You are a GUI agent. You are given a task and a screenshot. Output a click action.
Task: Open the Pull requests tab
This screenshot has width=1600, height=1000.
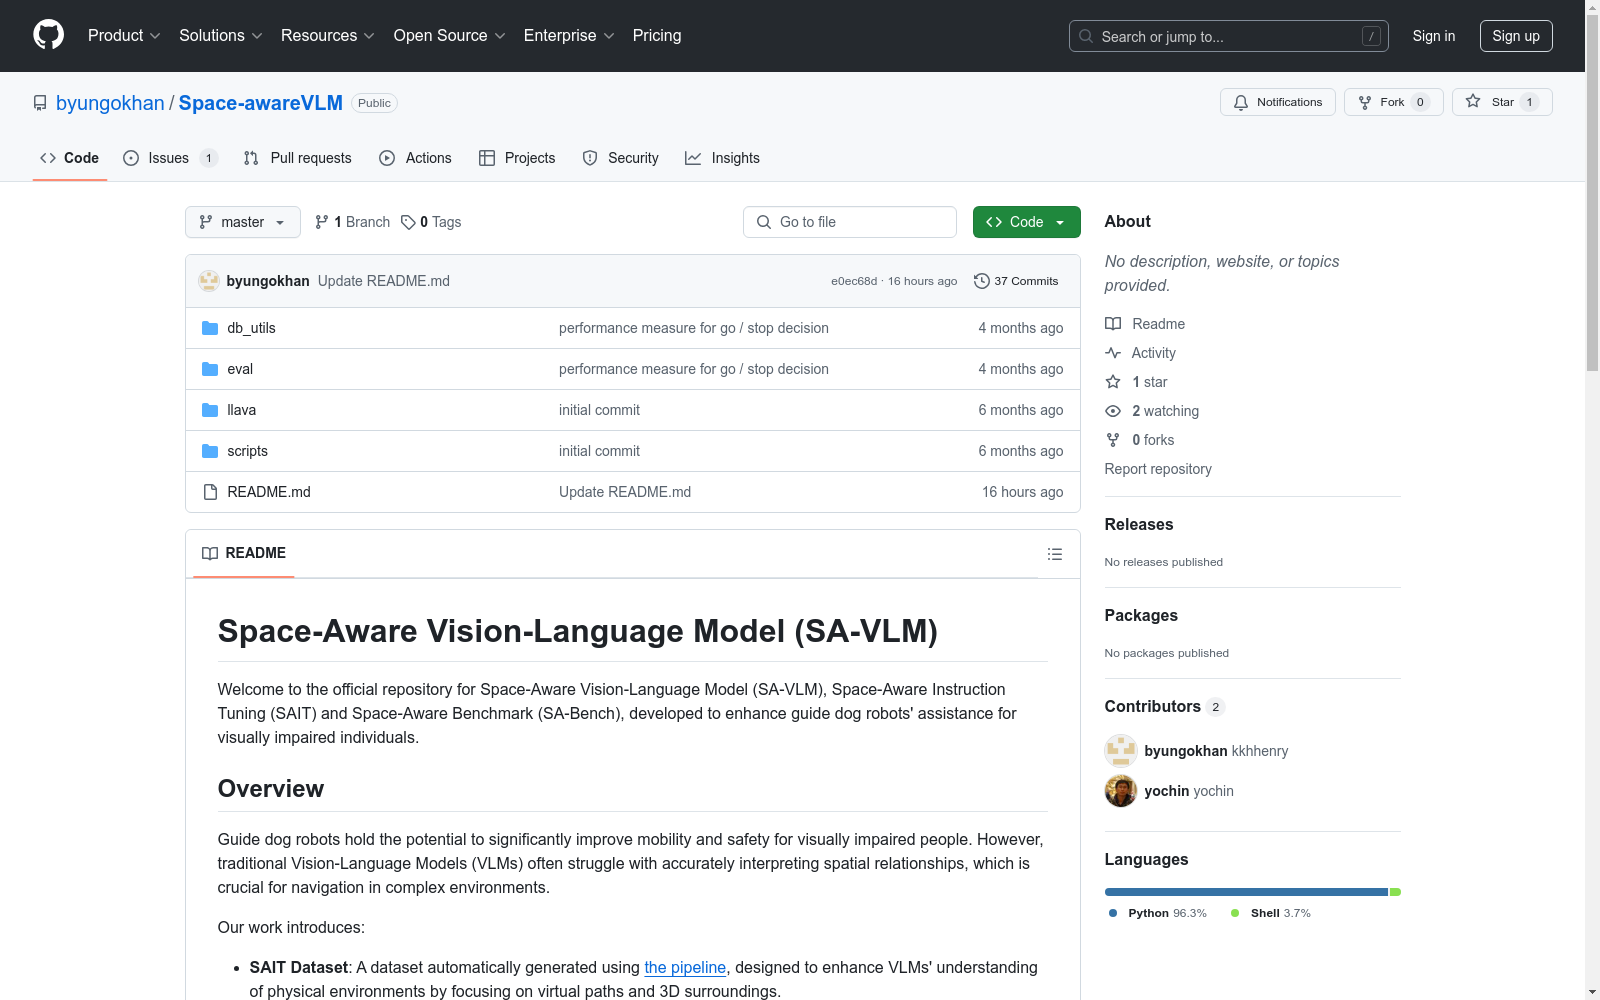(x=298, y=158)
